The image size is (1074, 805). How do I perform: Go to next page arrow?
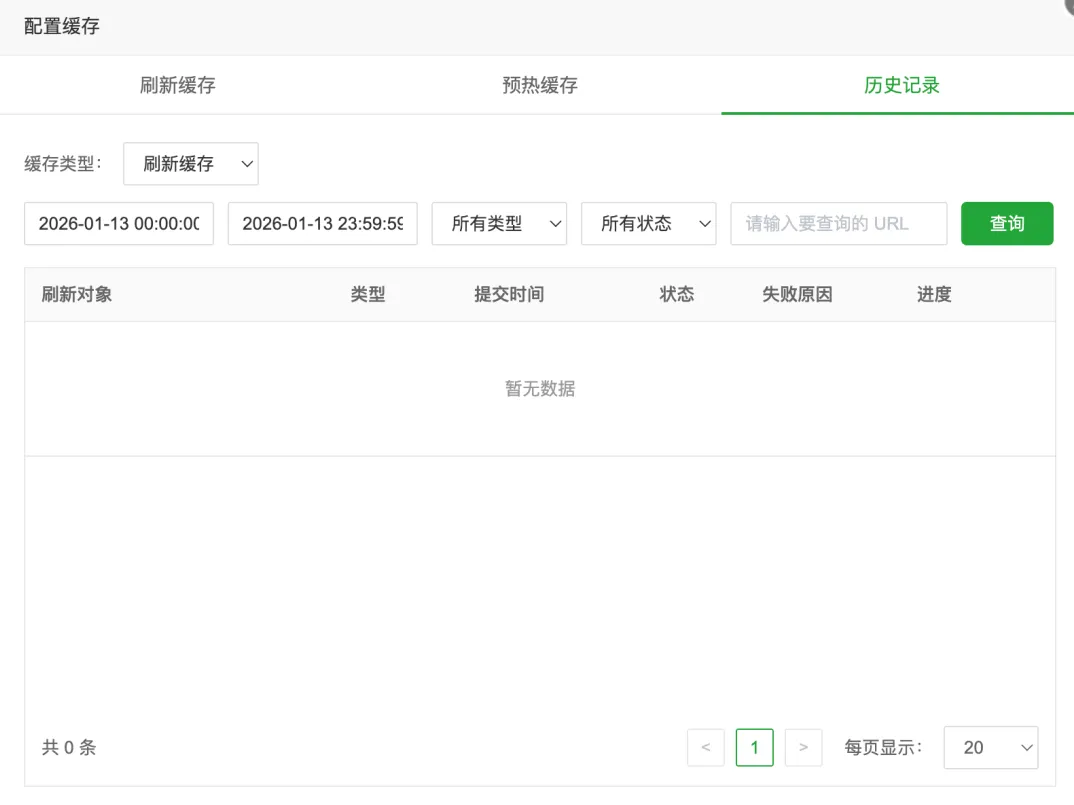(803, 747)
